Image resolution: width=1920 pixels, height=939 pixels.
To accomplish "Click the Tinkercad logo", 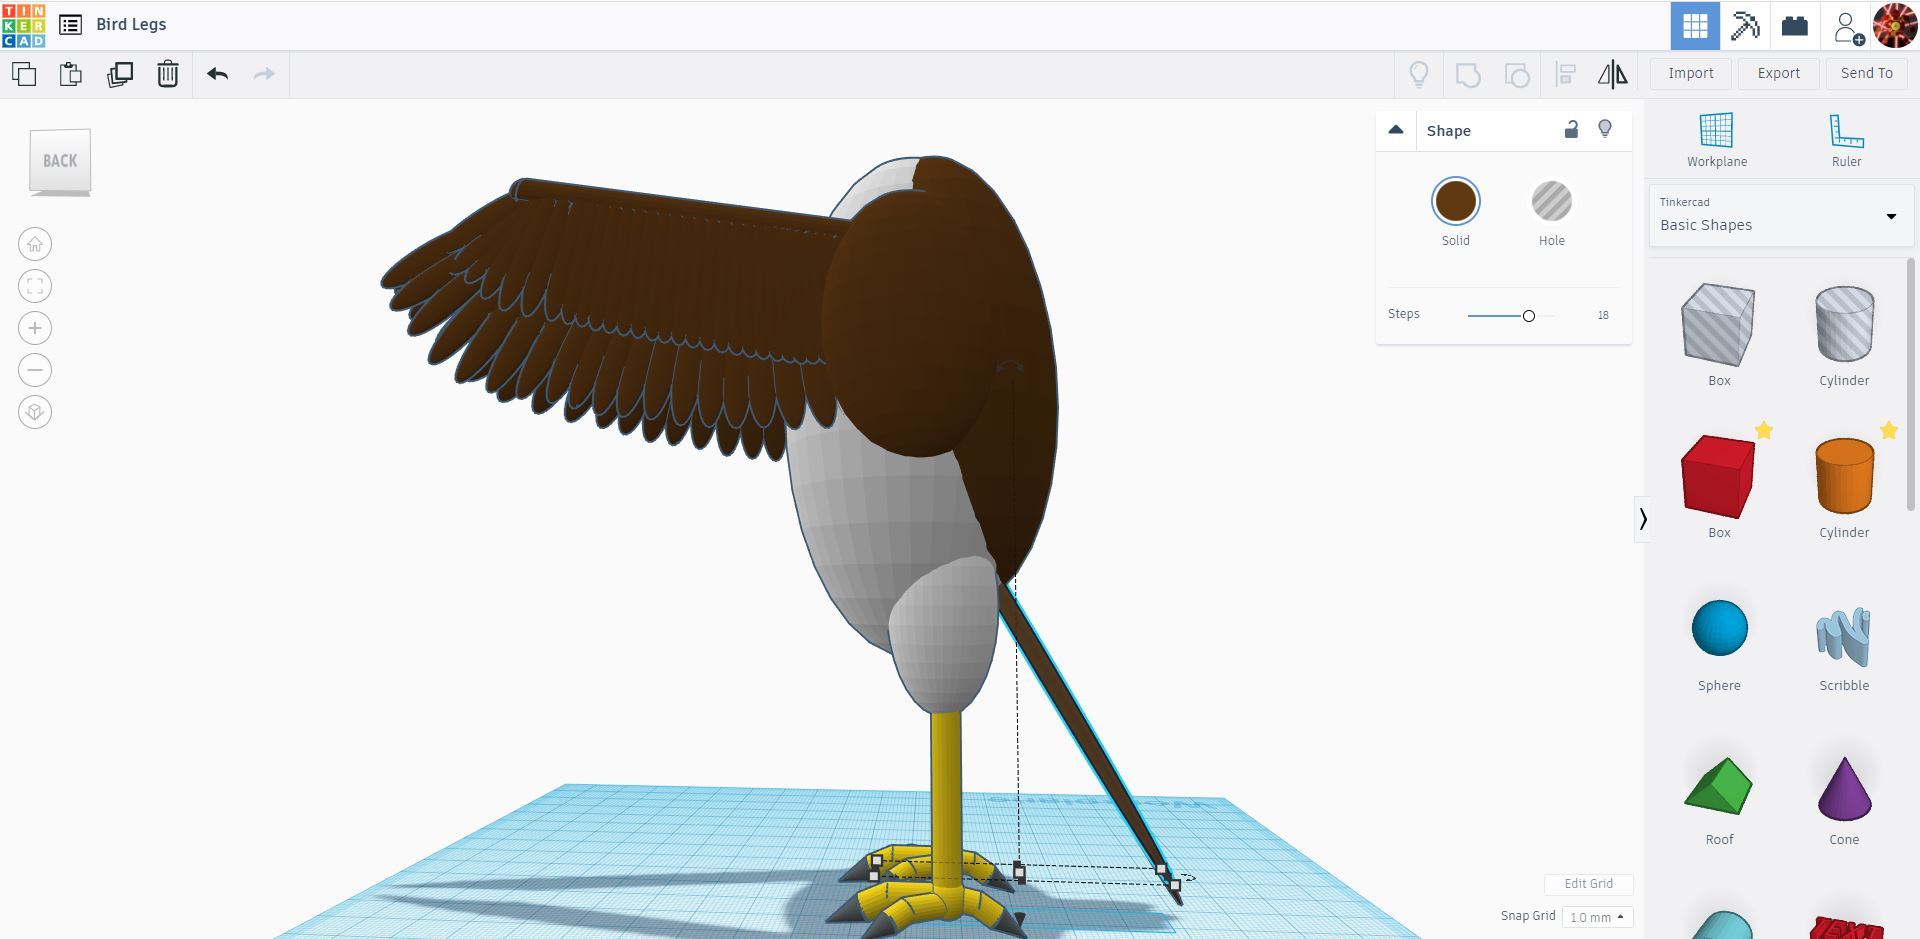I will click(24, 25).
